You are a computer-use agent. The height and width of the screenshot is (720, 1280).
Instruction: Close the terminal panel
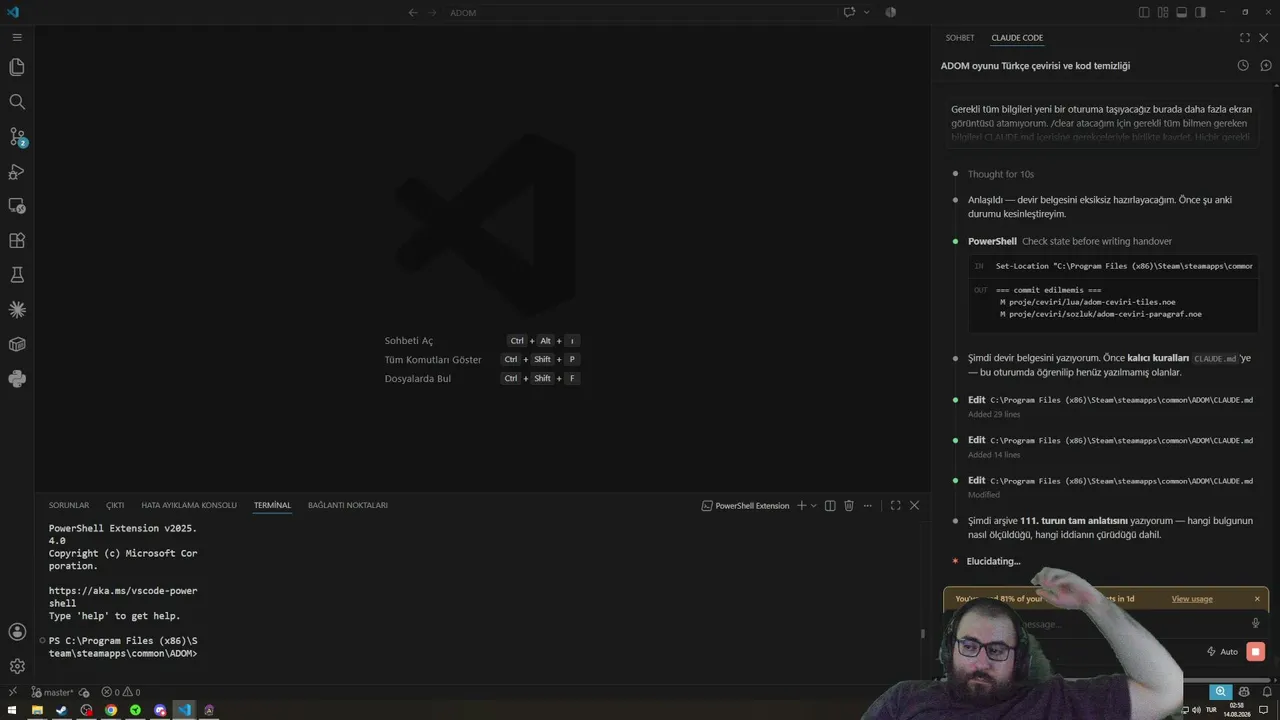[x=914, y=506]
